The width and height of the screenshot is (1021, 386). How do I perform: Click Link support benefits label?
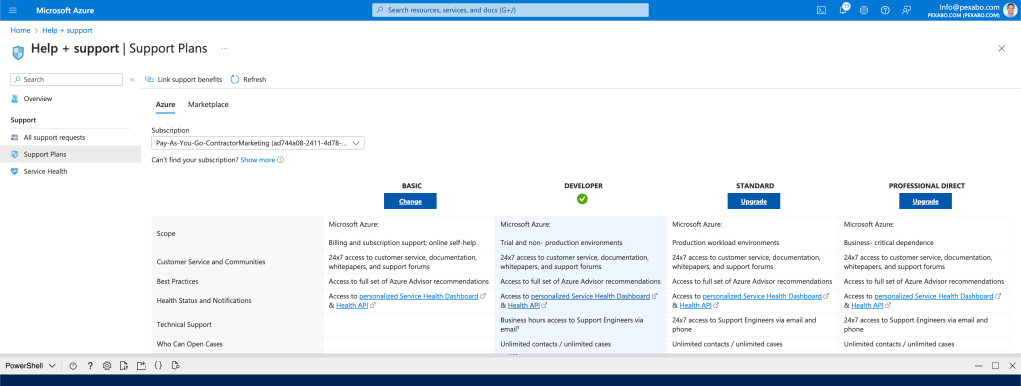click(x=189, y=79)
